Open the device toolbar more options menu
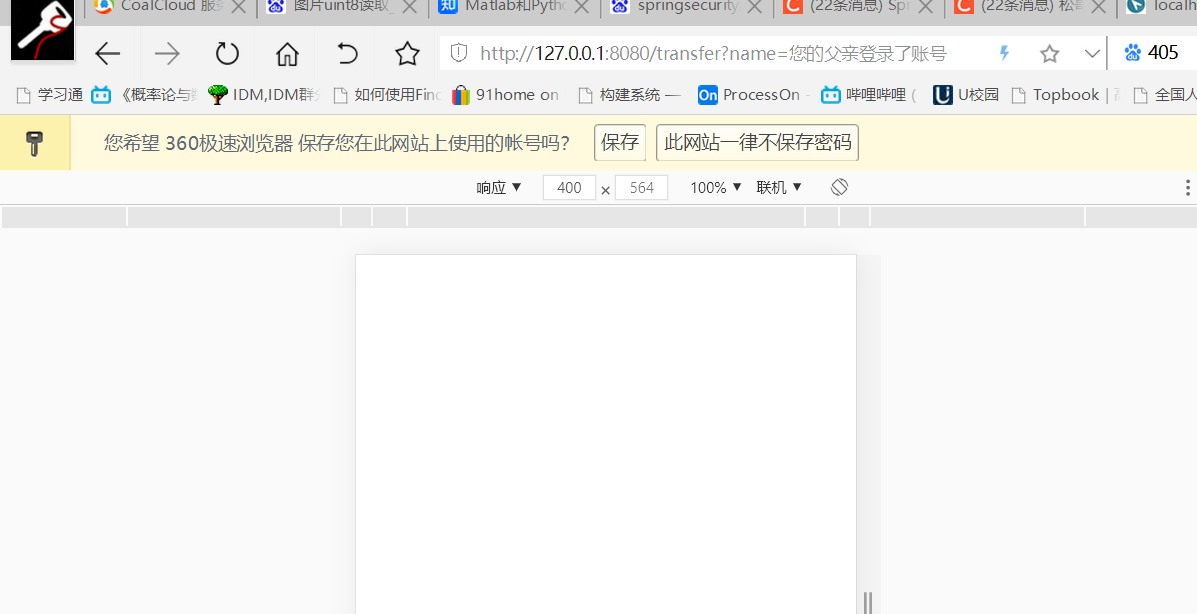1197x614 pixels. [1187, 187]
